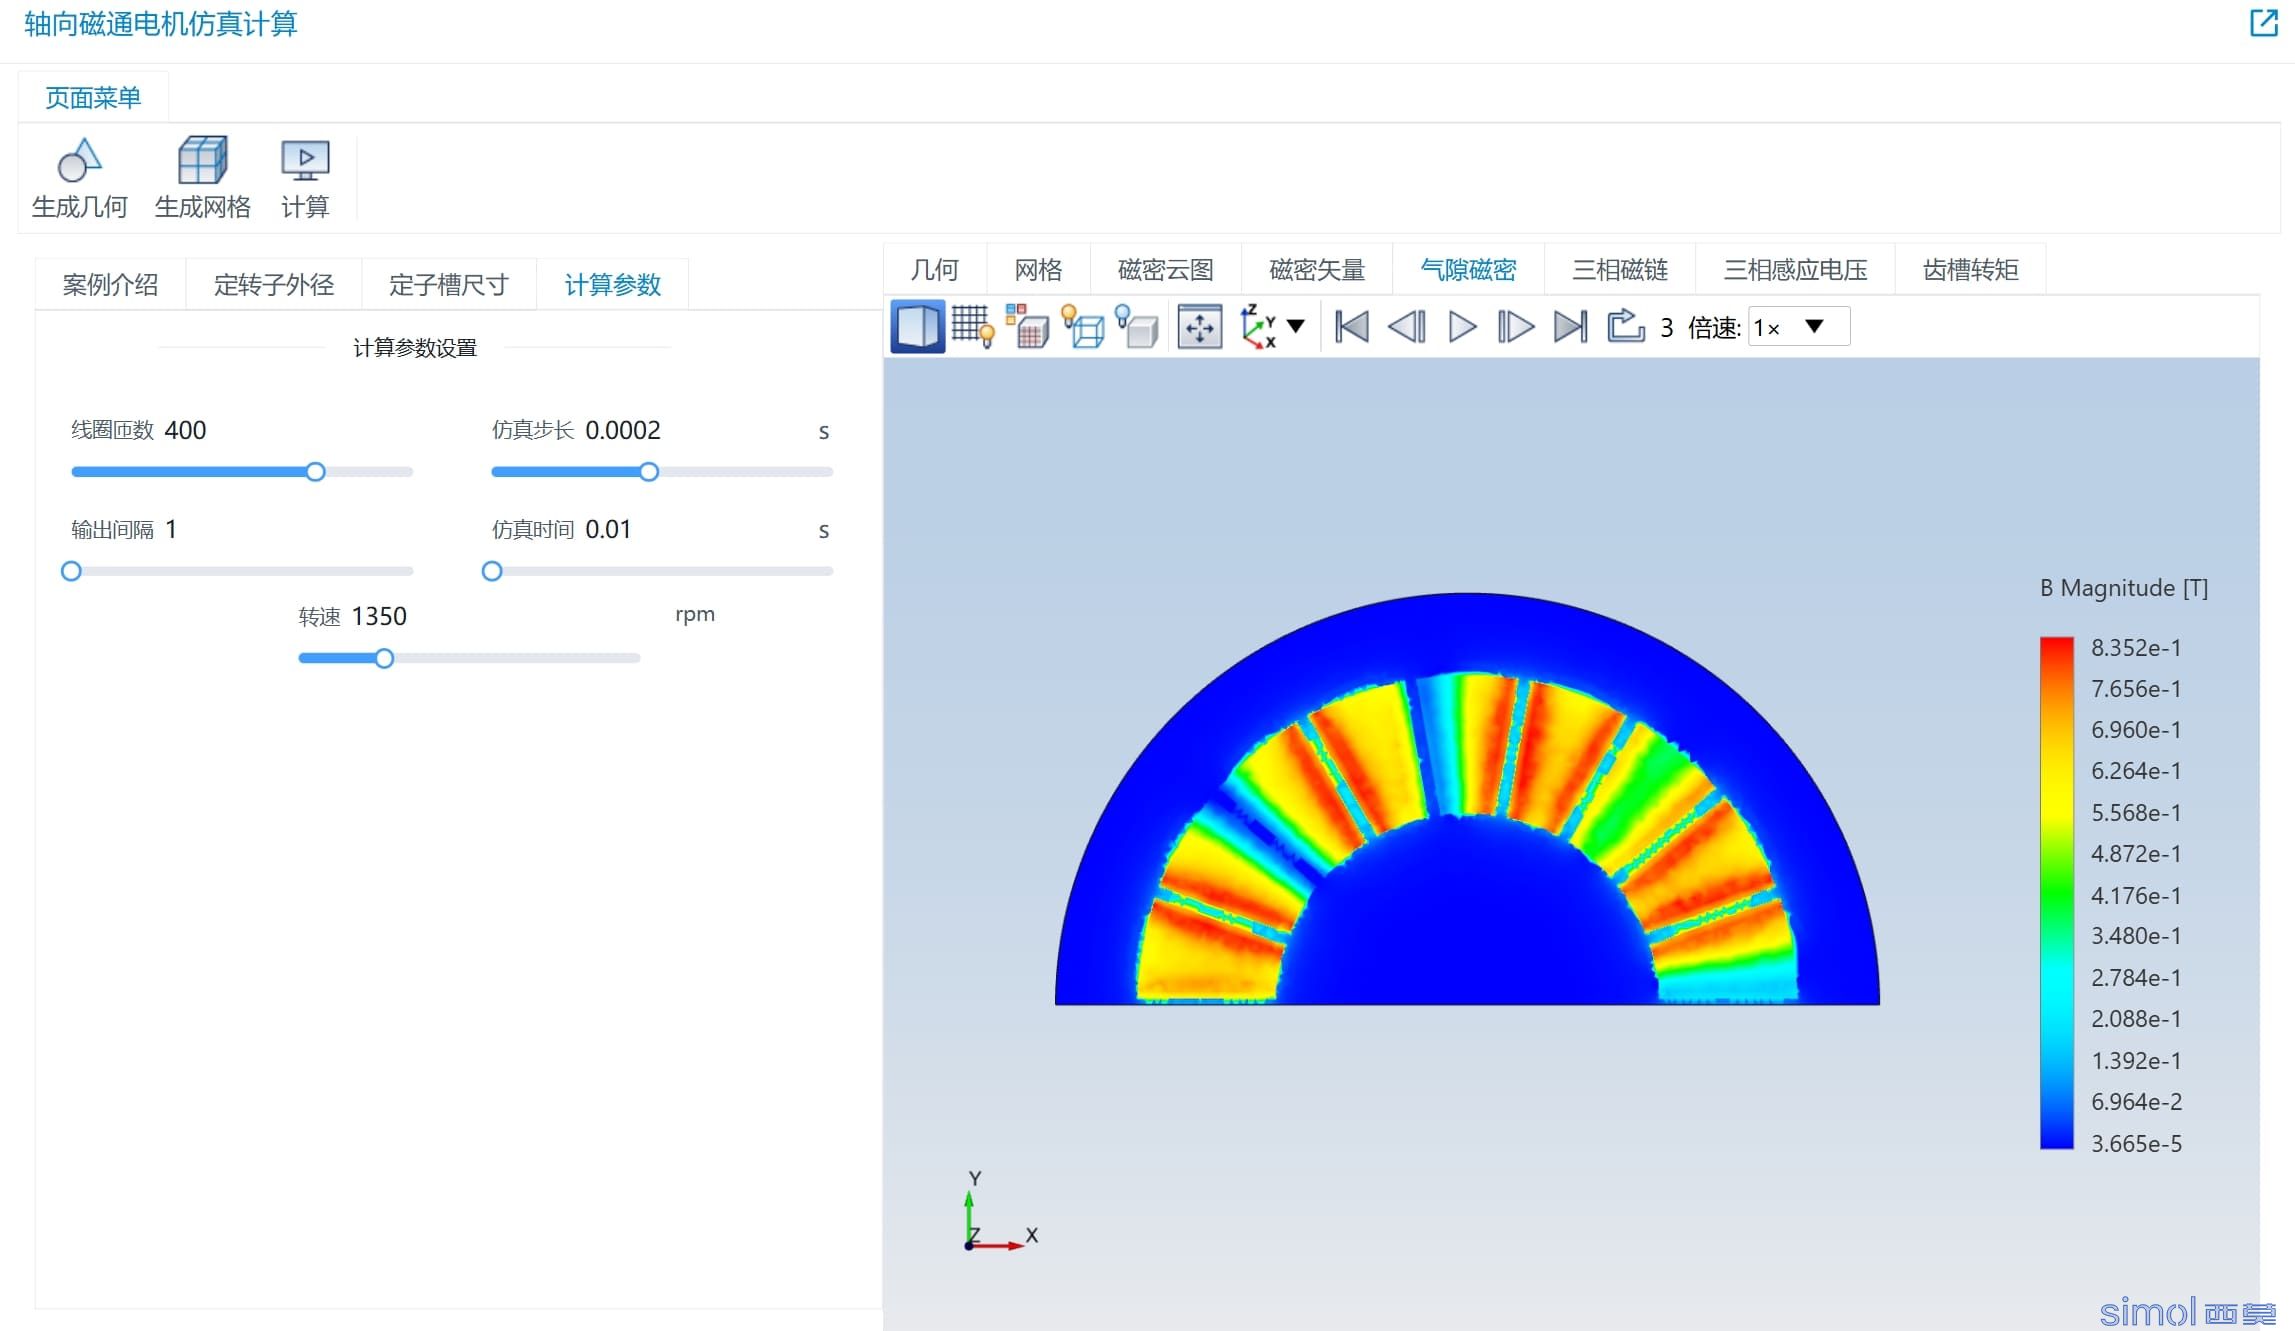This screenshot has height=1331, width=2295.
Task: Toggle the mesh grid display icon
Action: point(972,327)
